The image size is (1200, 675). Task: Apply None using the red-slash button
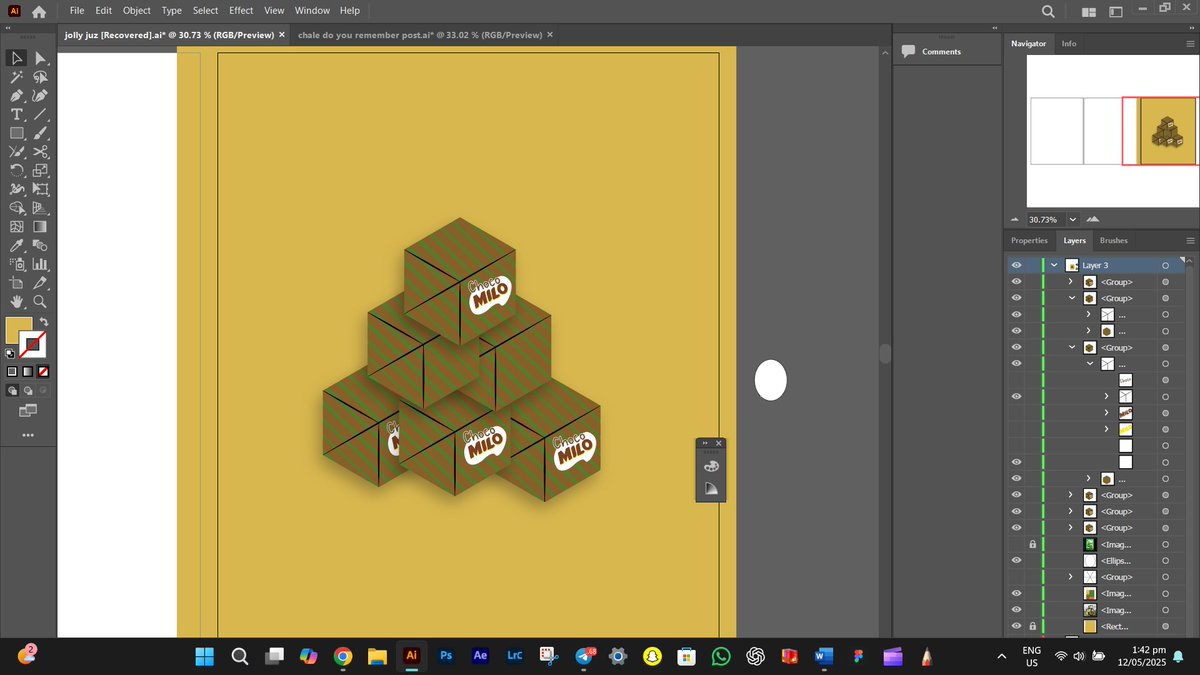click(x=42, y=371)
